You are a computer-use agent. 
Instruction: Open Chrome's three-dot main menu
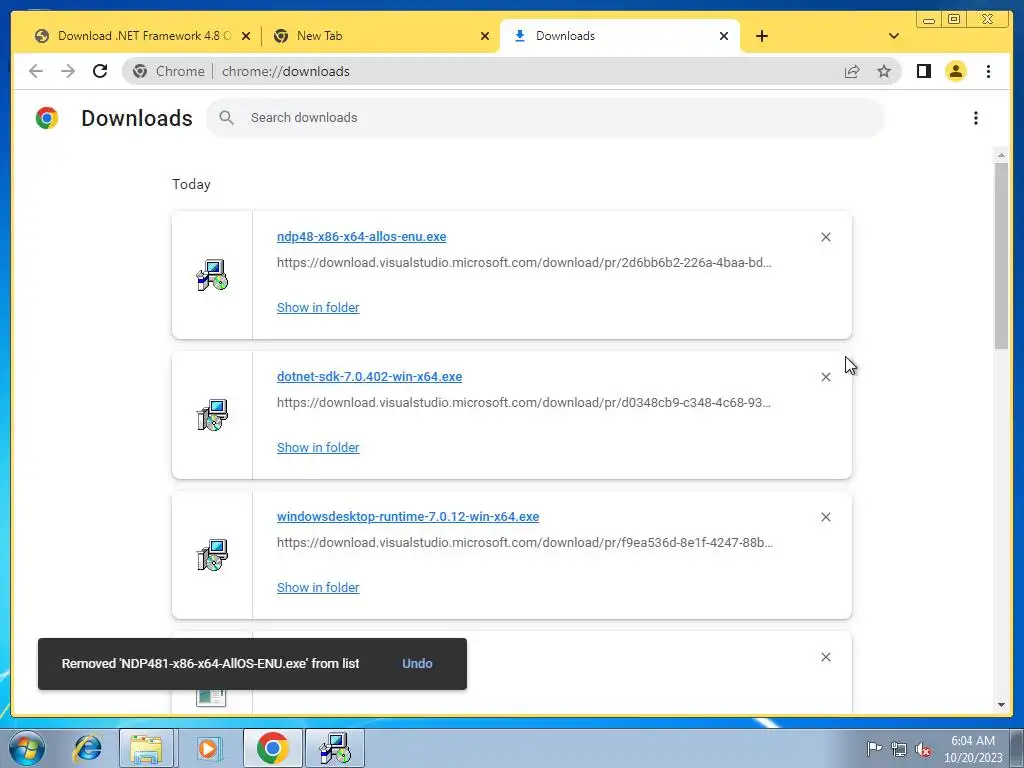point(988,71)
